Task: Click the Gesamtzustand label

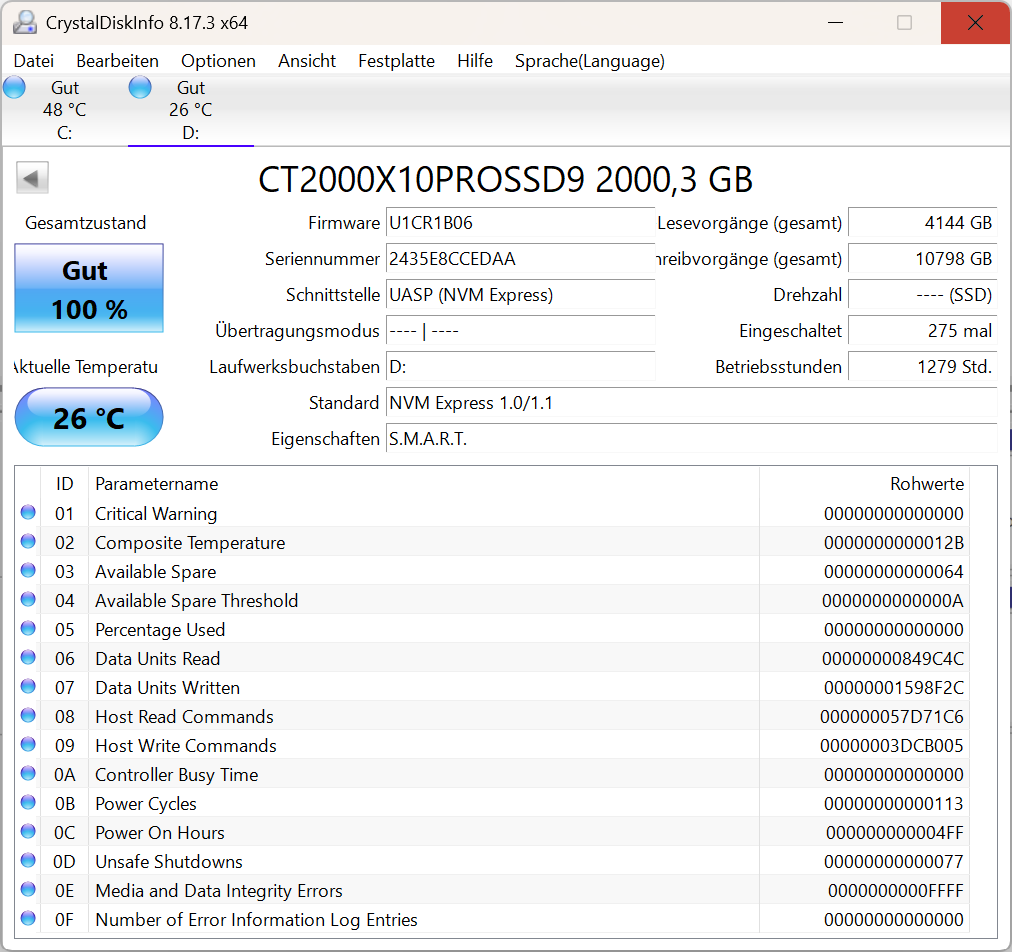Action: coord(85,223)
